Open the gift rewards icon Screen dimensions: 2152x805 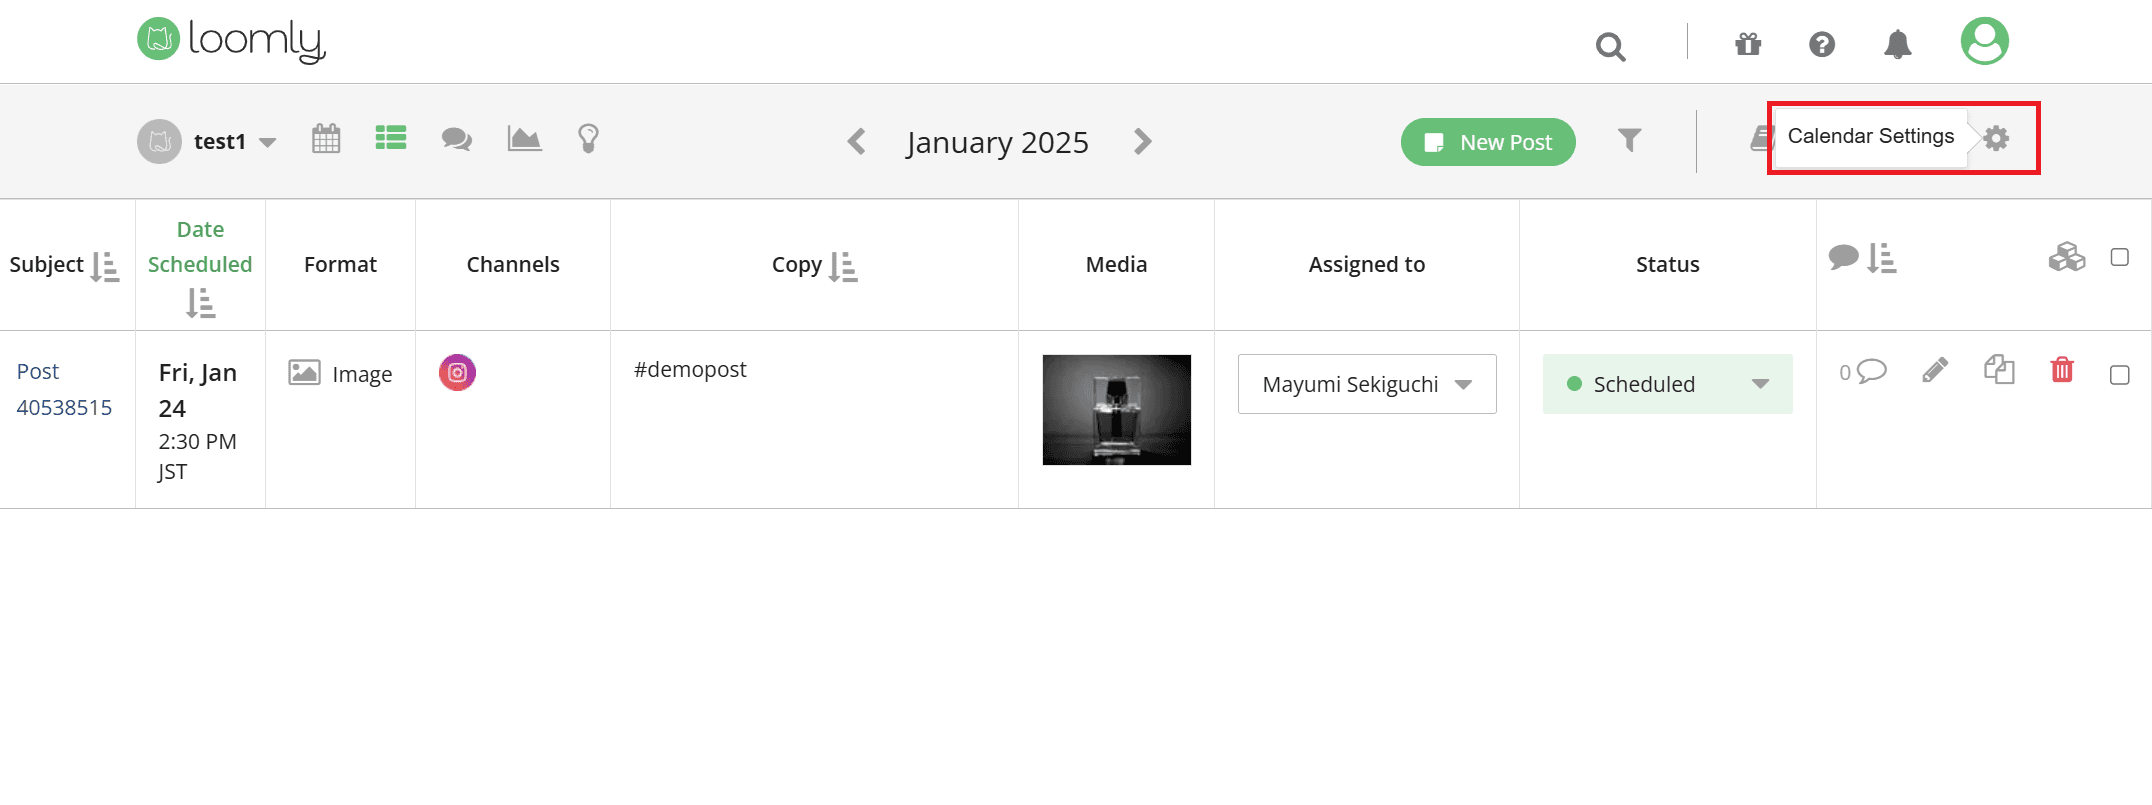[x=1748, y=44]
